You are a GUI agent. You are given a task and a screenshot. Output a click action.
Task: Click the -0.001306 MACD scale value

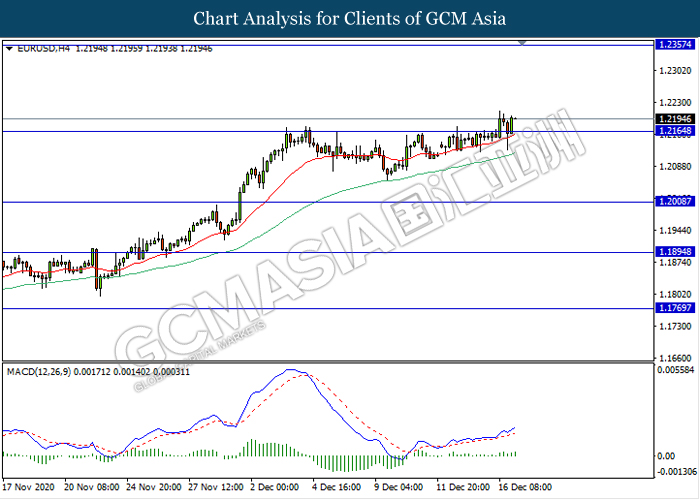click(675, 471)
